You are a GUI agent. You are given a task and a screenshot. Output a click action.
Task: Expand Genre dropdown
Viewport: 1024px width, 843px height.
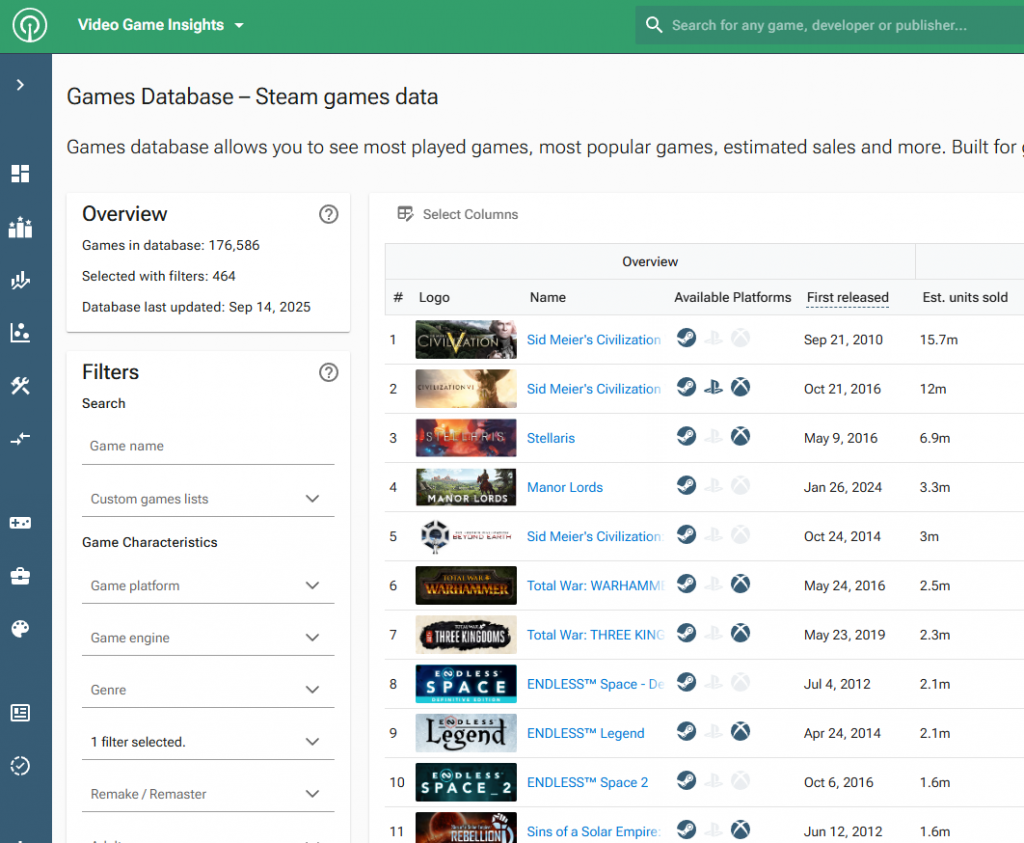(208, 690)
